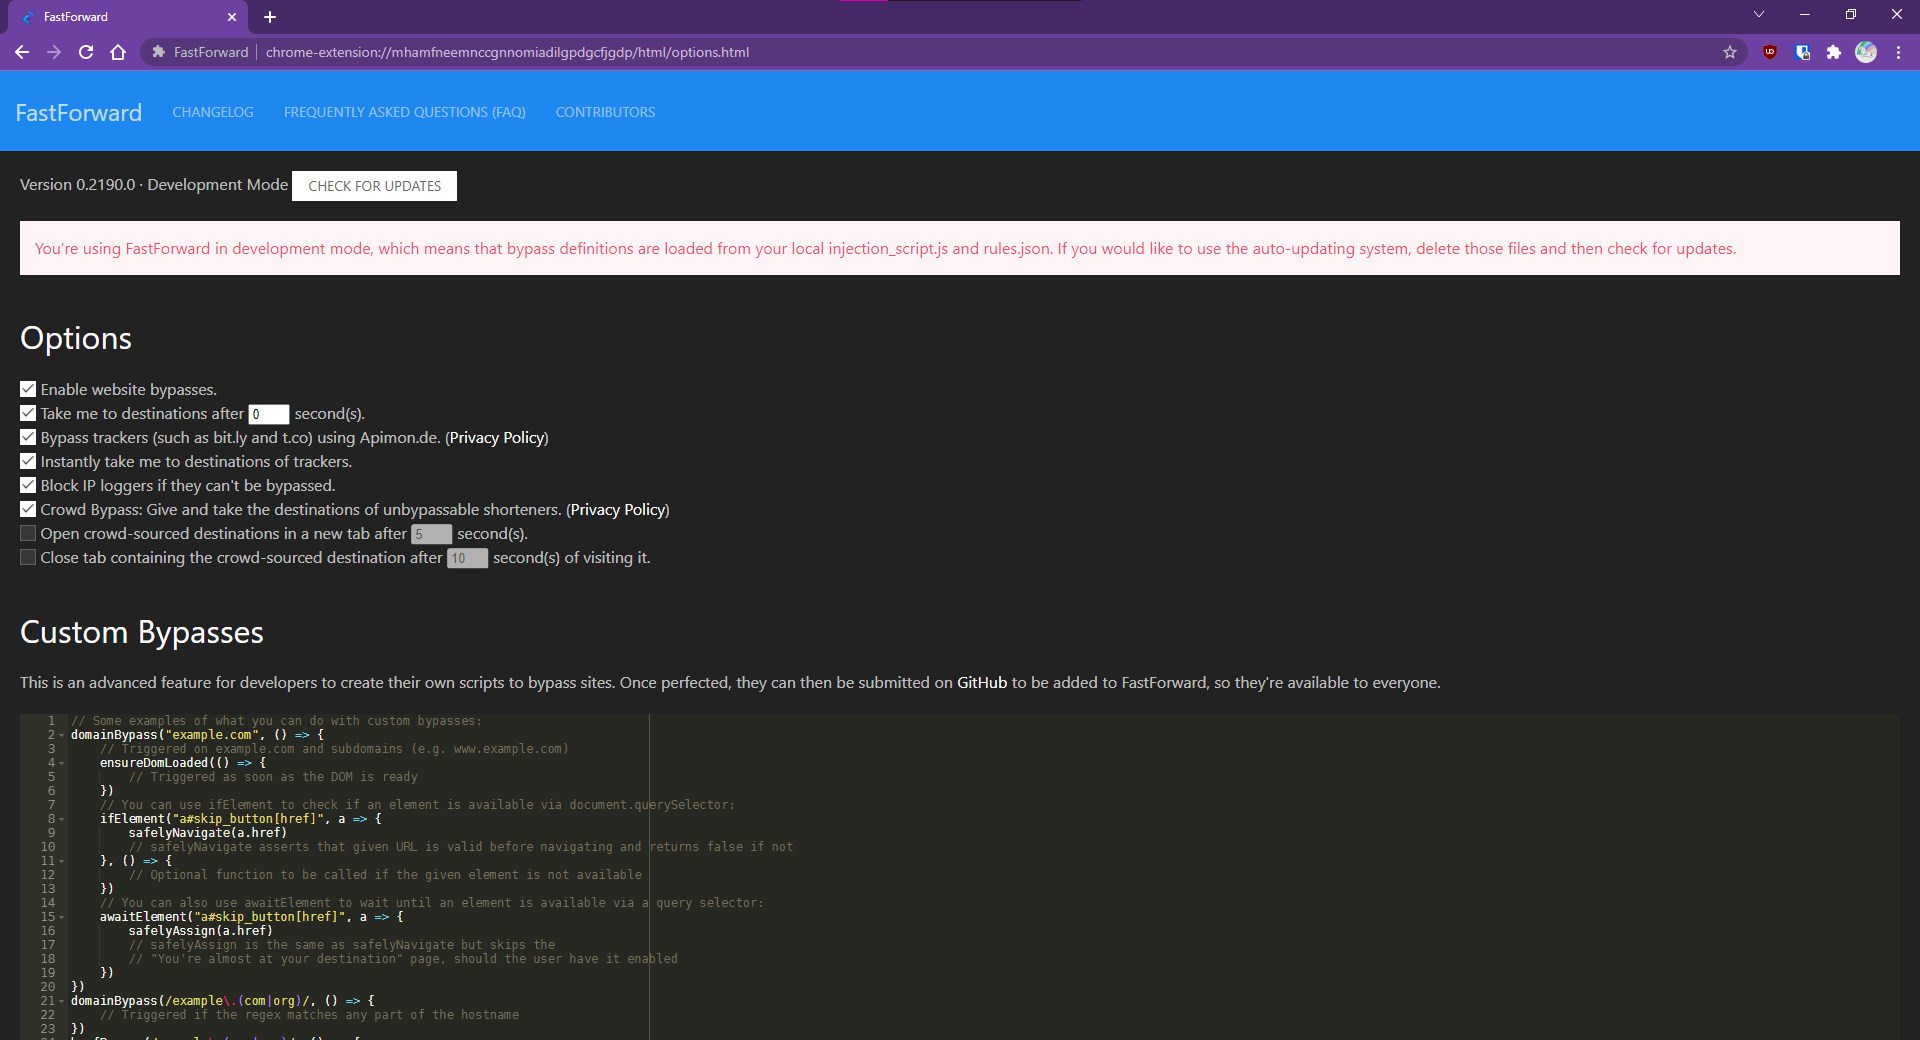This screenshot has width=1920, height=1040.
Task: Click the development mode warning banner text
Action: point(885,248)
